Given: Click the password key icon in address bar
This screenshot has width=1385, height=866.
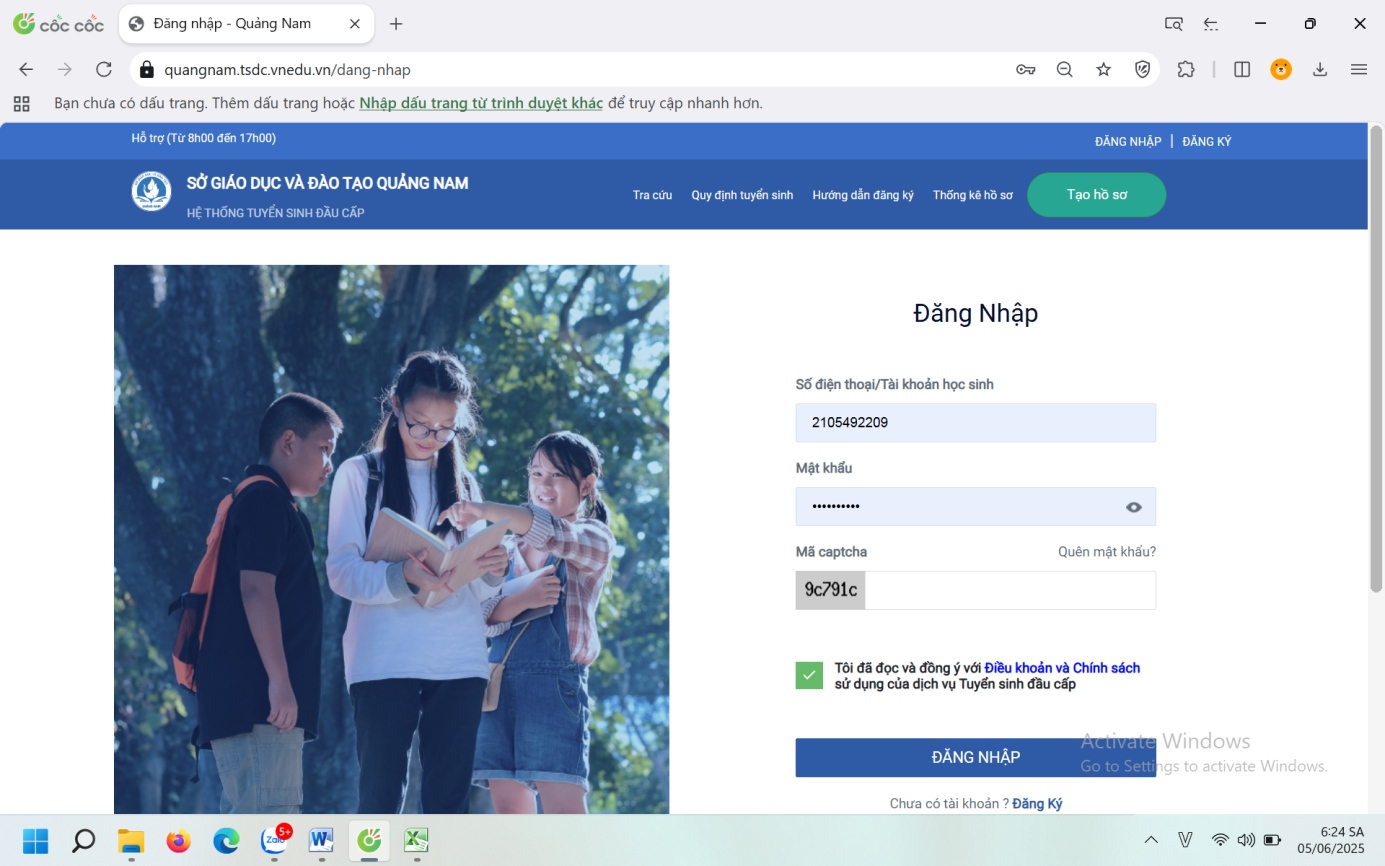Looking at the screenshot, I should (1025, 70).
